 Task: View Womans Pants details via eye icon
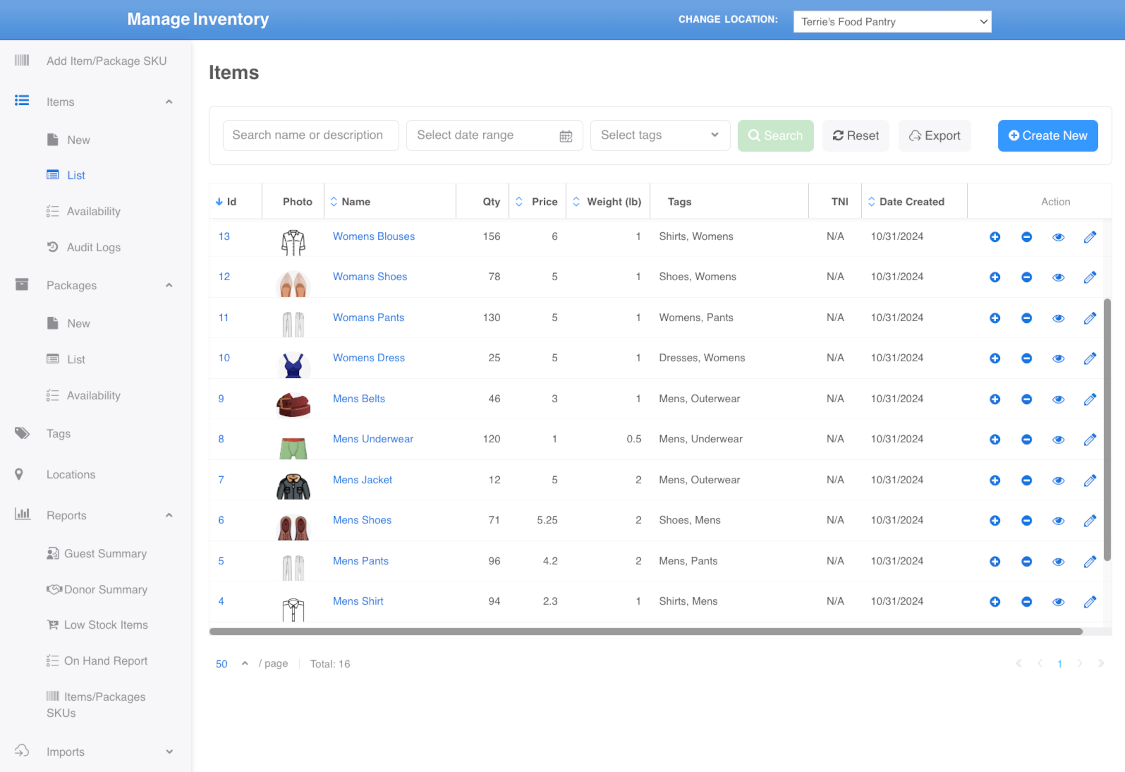(x=1058, y=318)
